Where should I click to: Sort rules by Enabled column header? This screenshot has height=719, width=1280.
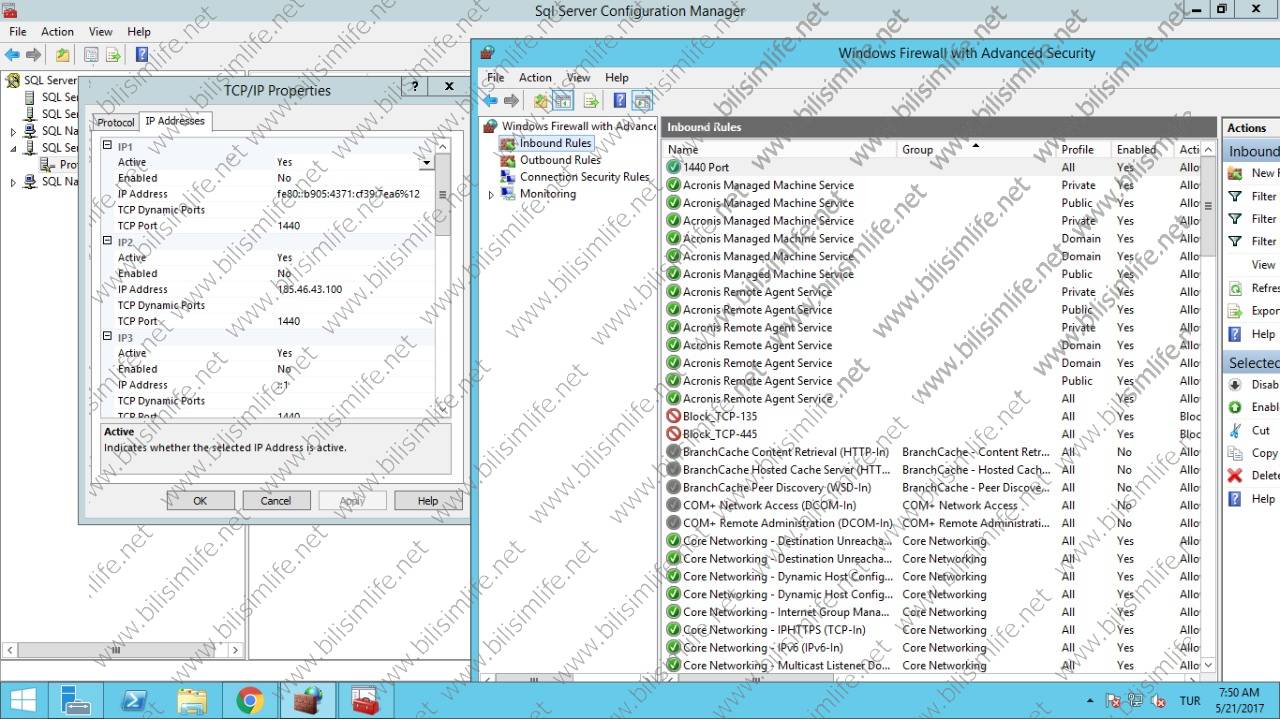1143,149
